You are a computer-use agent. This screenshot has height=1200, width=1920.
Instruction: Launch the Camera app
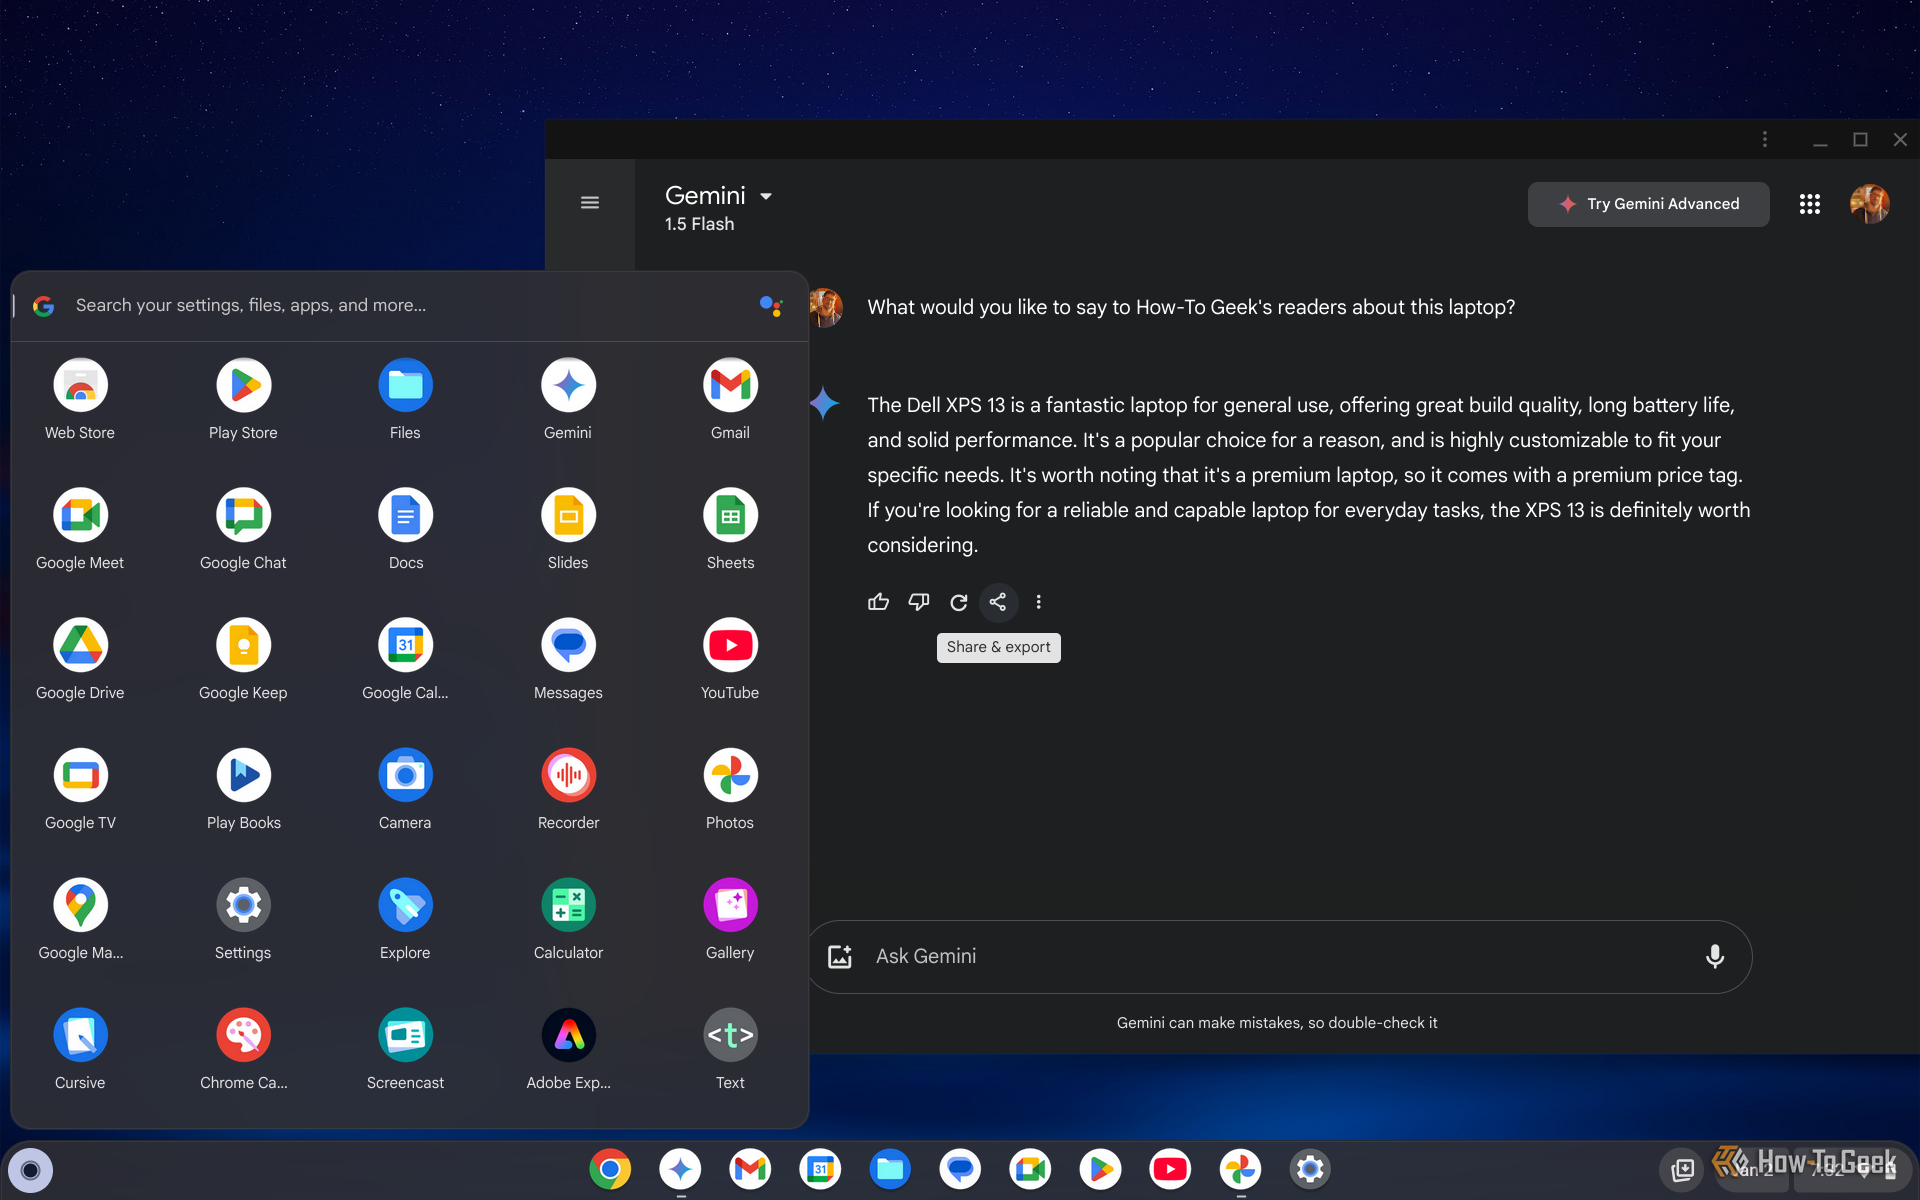pos(405,775)
